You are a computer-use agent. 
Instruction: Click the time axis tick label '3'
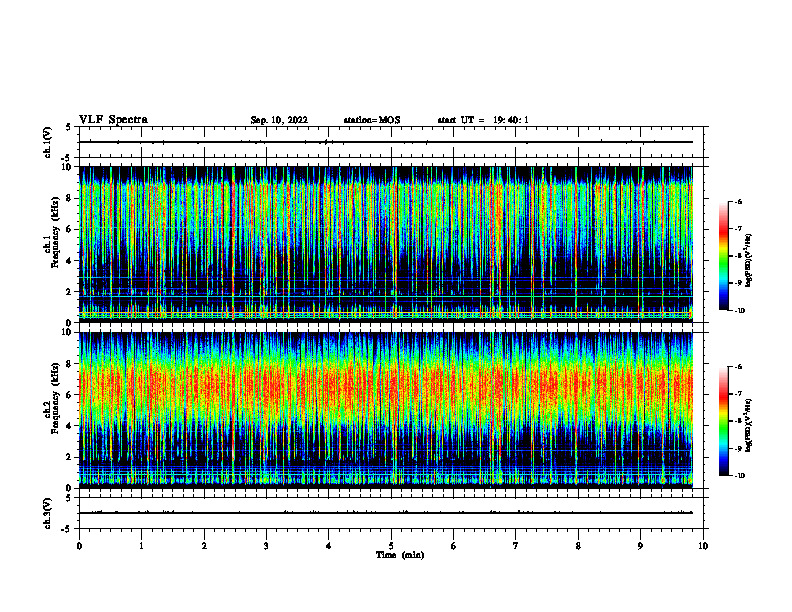tap(266, 546)
